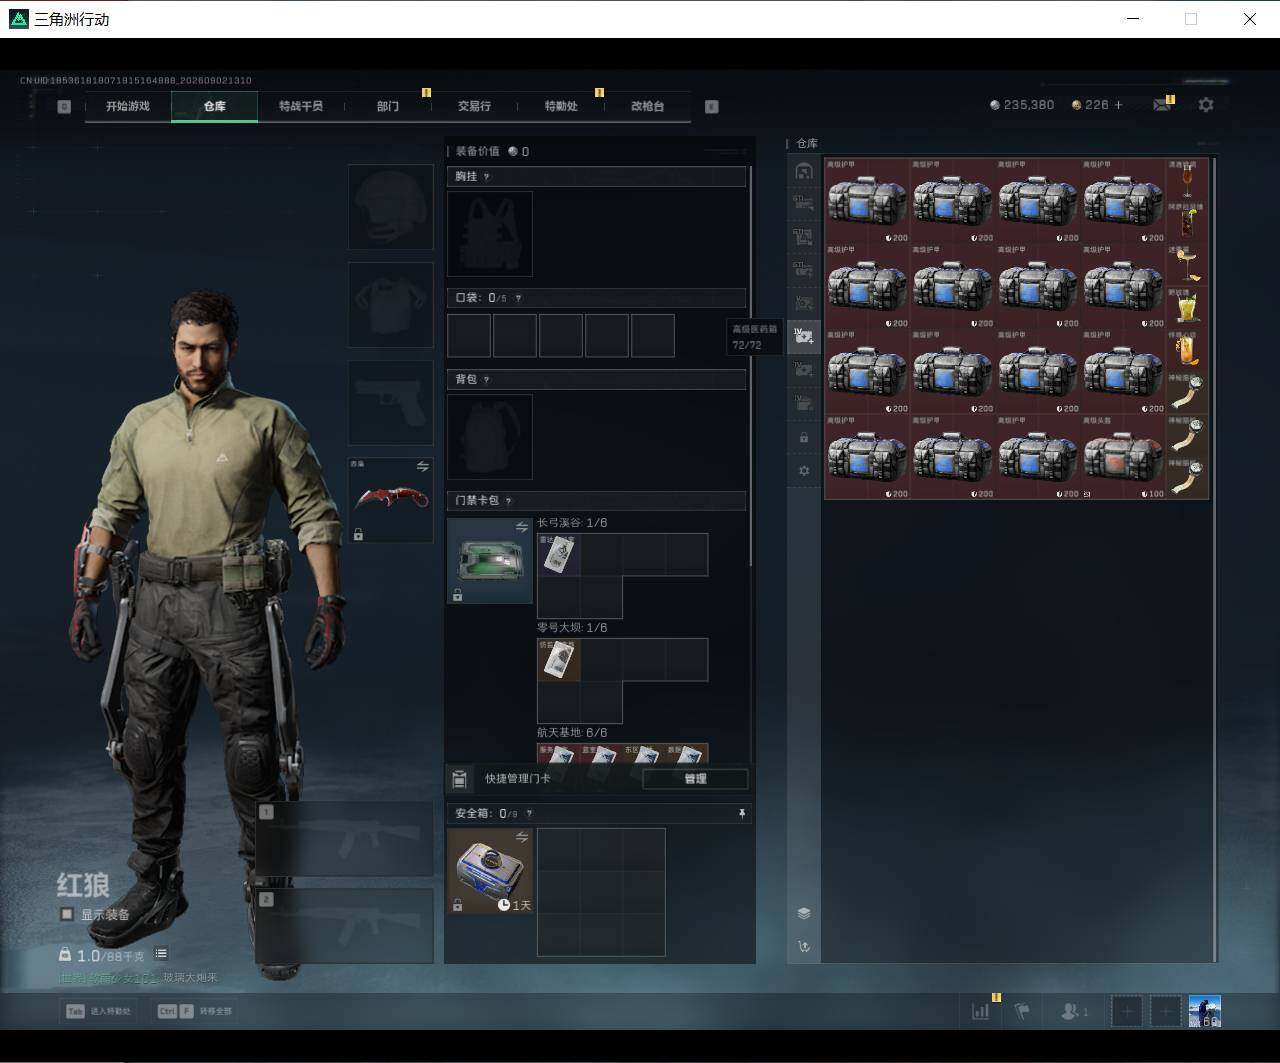Switch to the 交易行 tab
Image resolution: width=1280 pixels, height=1063 pixels.
[474, 106]
